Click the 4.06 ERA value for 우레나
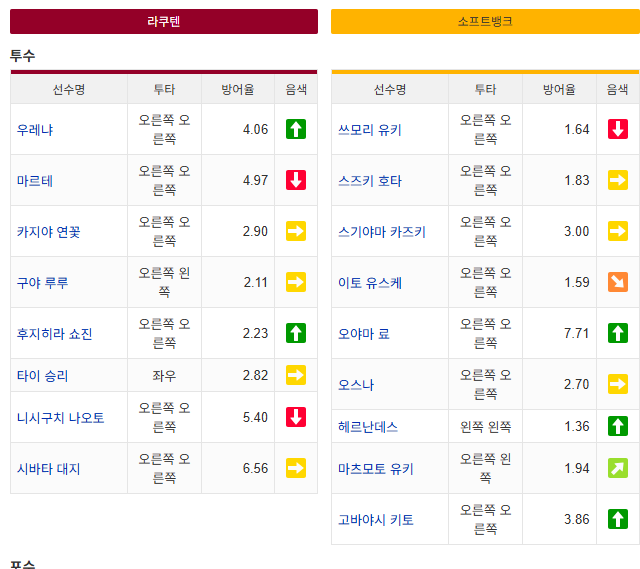Viewport: 640px width, 569px height. (x=256, y=129)
